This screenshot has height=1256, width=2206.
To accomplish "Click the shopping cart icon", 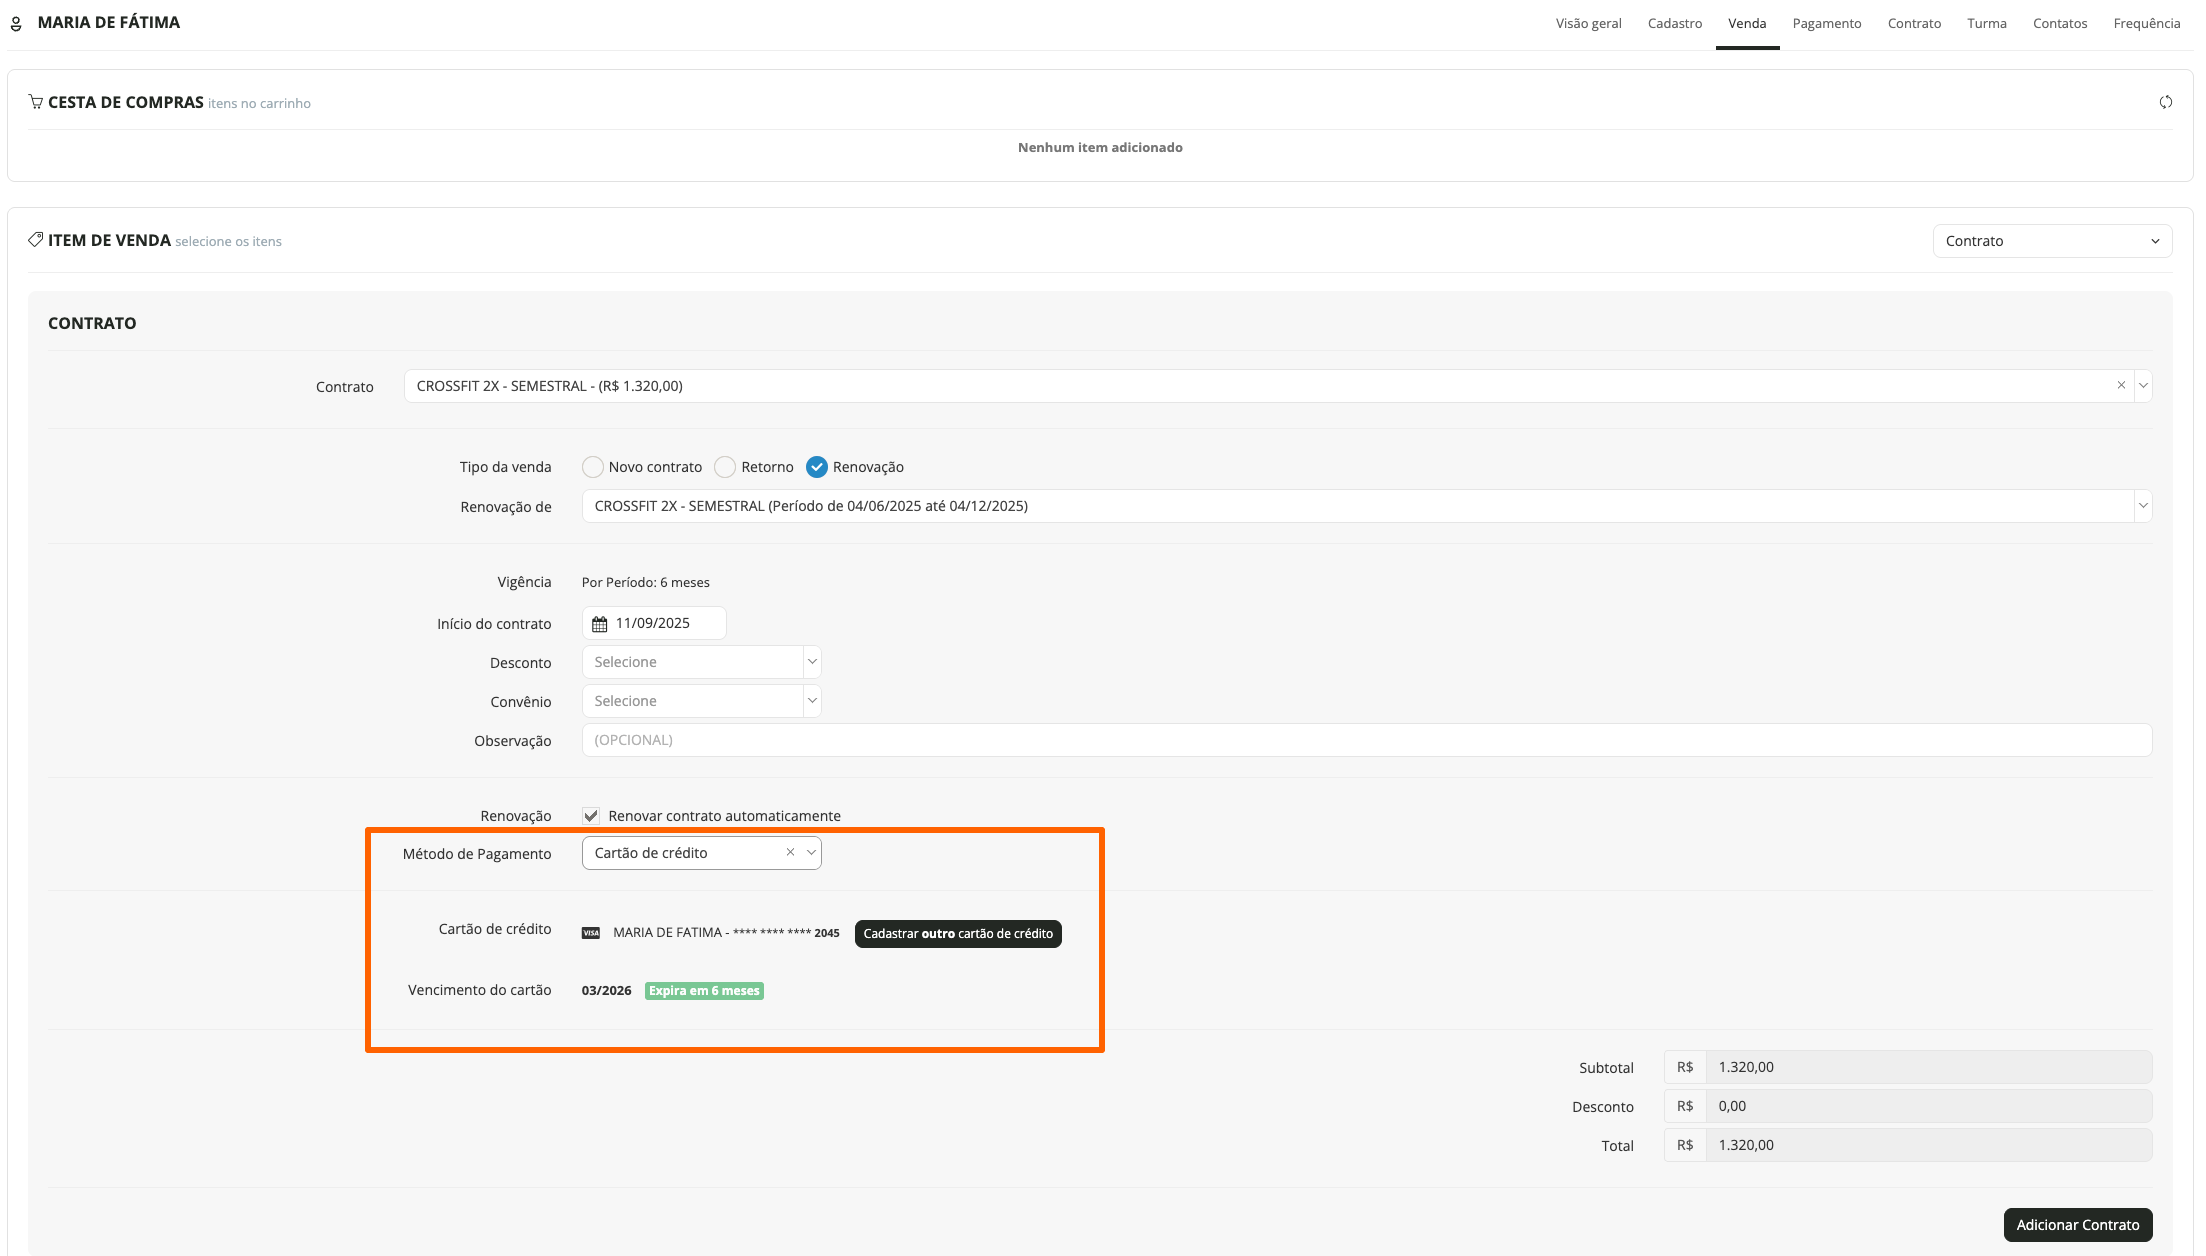I will pyautogui.click(x=36, y=102).
